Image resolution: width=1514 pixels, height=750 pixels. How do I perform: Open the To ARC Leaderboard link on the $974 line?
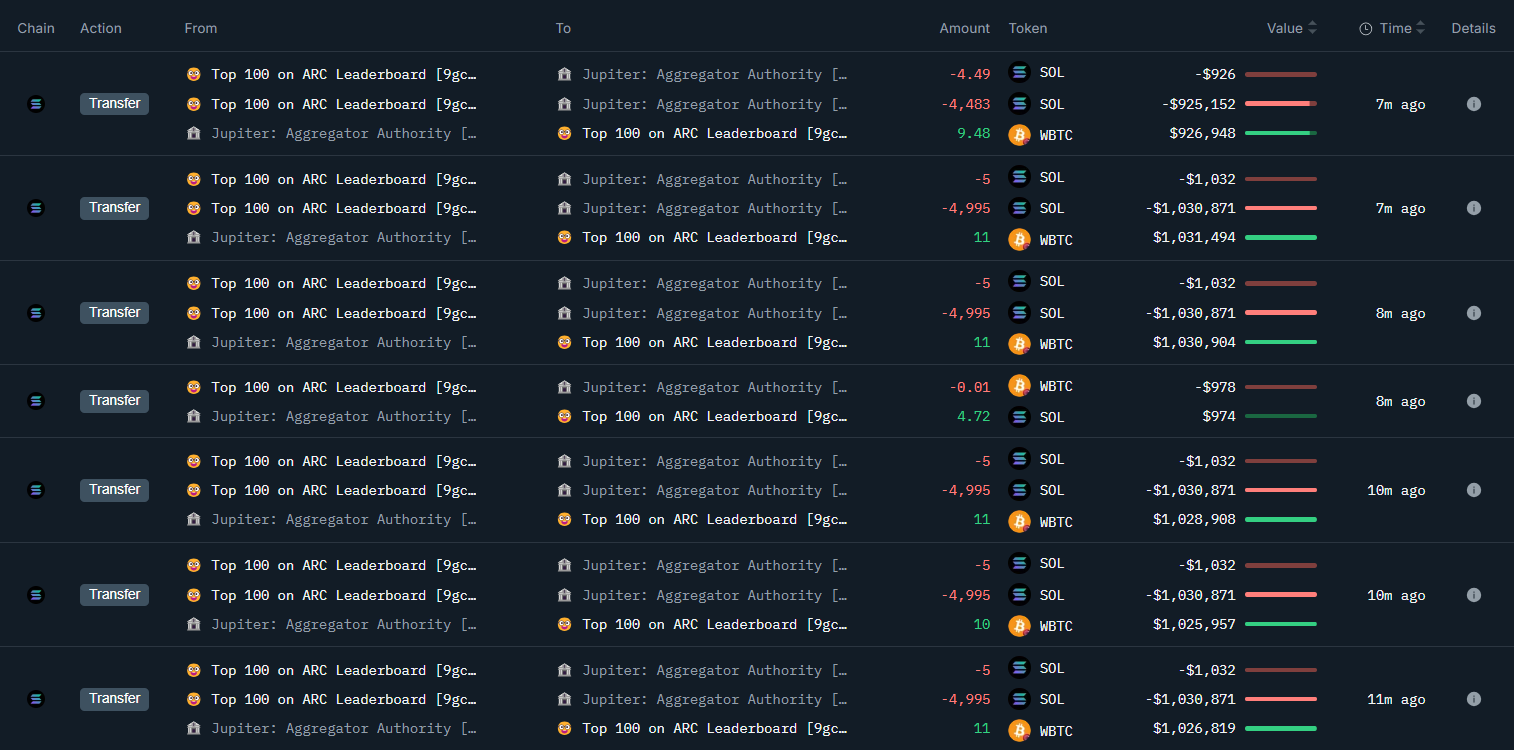tap(715, 416)
